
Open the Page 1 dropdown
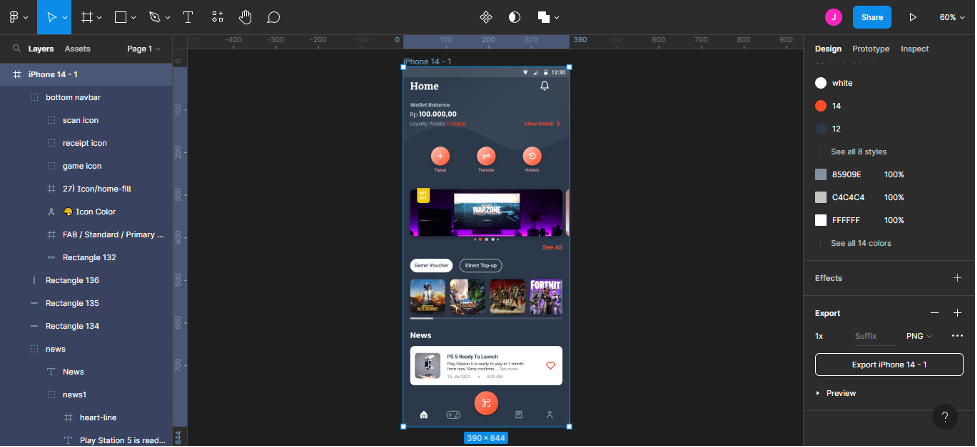tap(143, 49)
